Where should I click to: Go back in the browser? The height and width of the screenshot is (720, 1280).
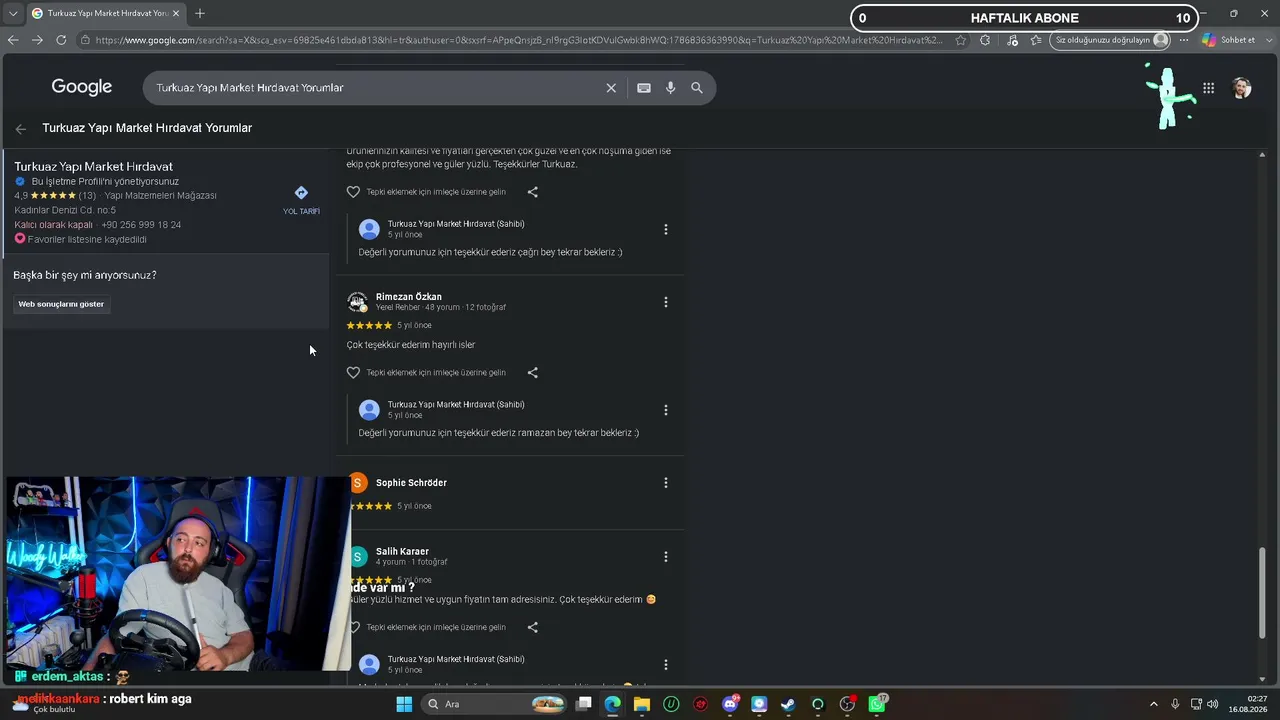[13, 40]
